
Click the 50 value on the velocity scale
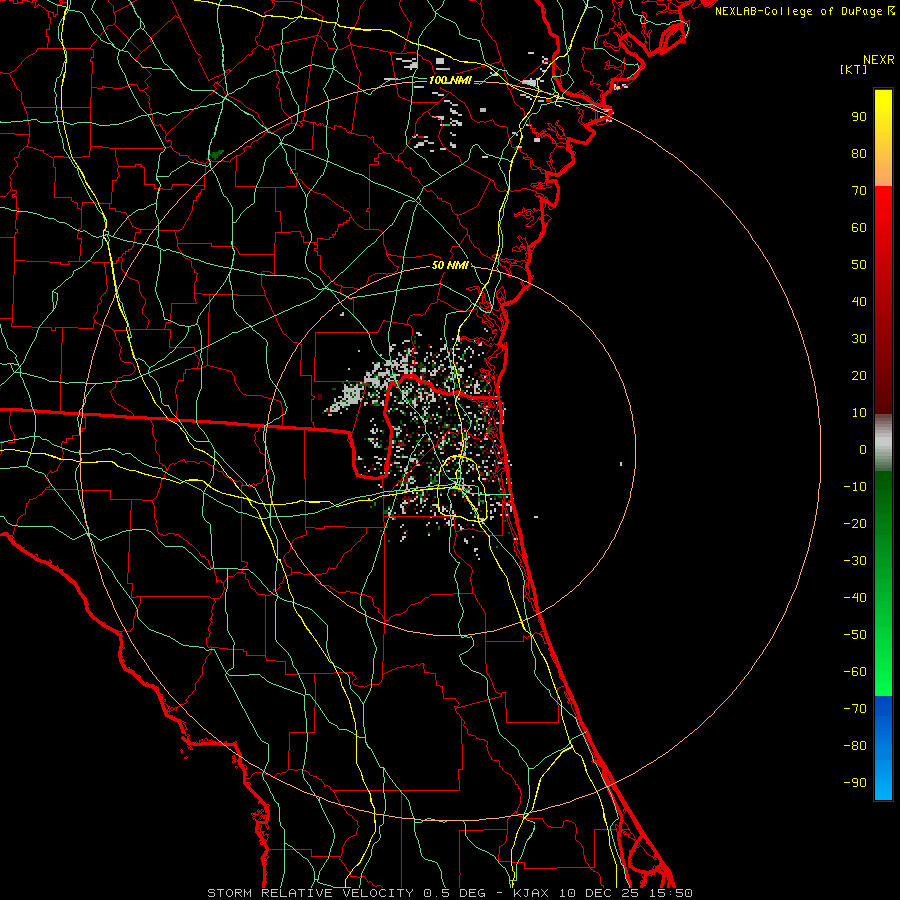click(859, 265)
